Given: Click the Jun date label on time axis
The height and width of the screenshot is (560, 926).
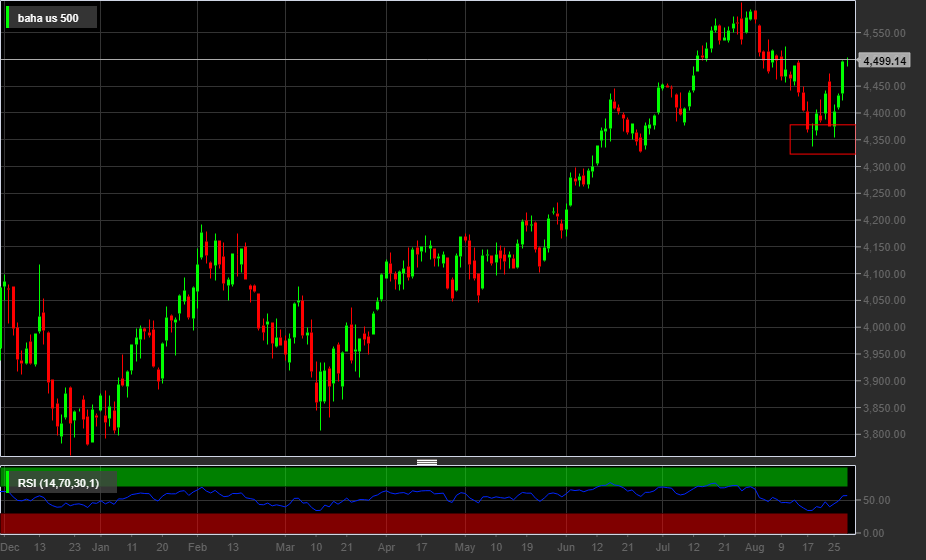Looking at the screenshot, I should coord(566,548).
